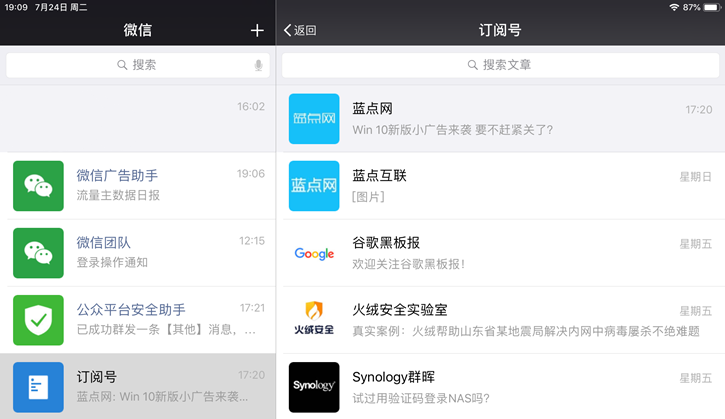Open 订阅号 document icon

pyautogui.click(x=38, y=387)
